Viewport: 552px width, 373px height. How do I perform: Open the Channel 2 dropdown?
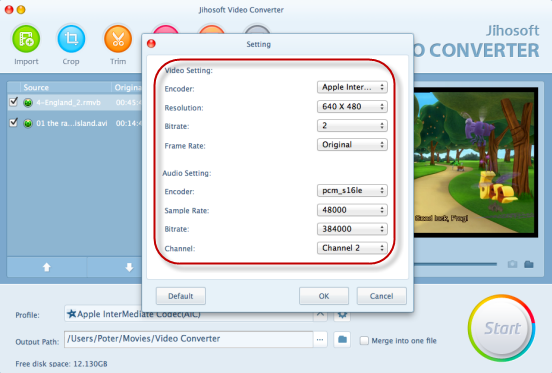352,248
